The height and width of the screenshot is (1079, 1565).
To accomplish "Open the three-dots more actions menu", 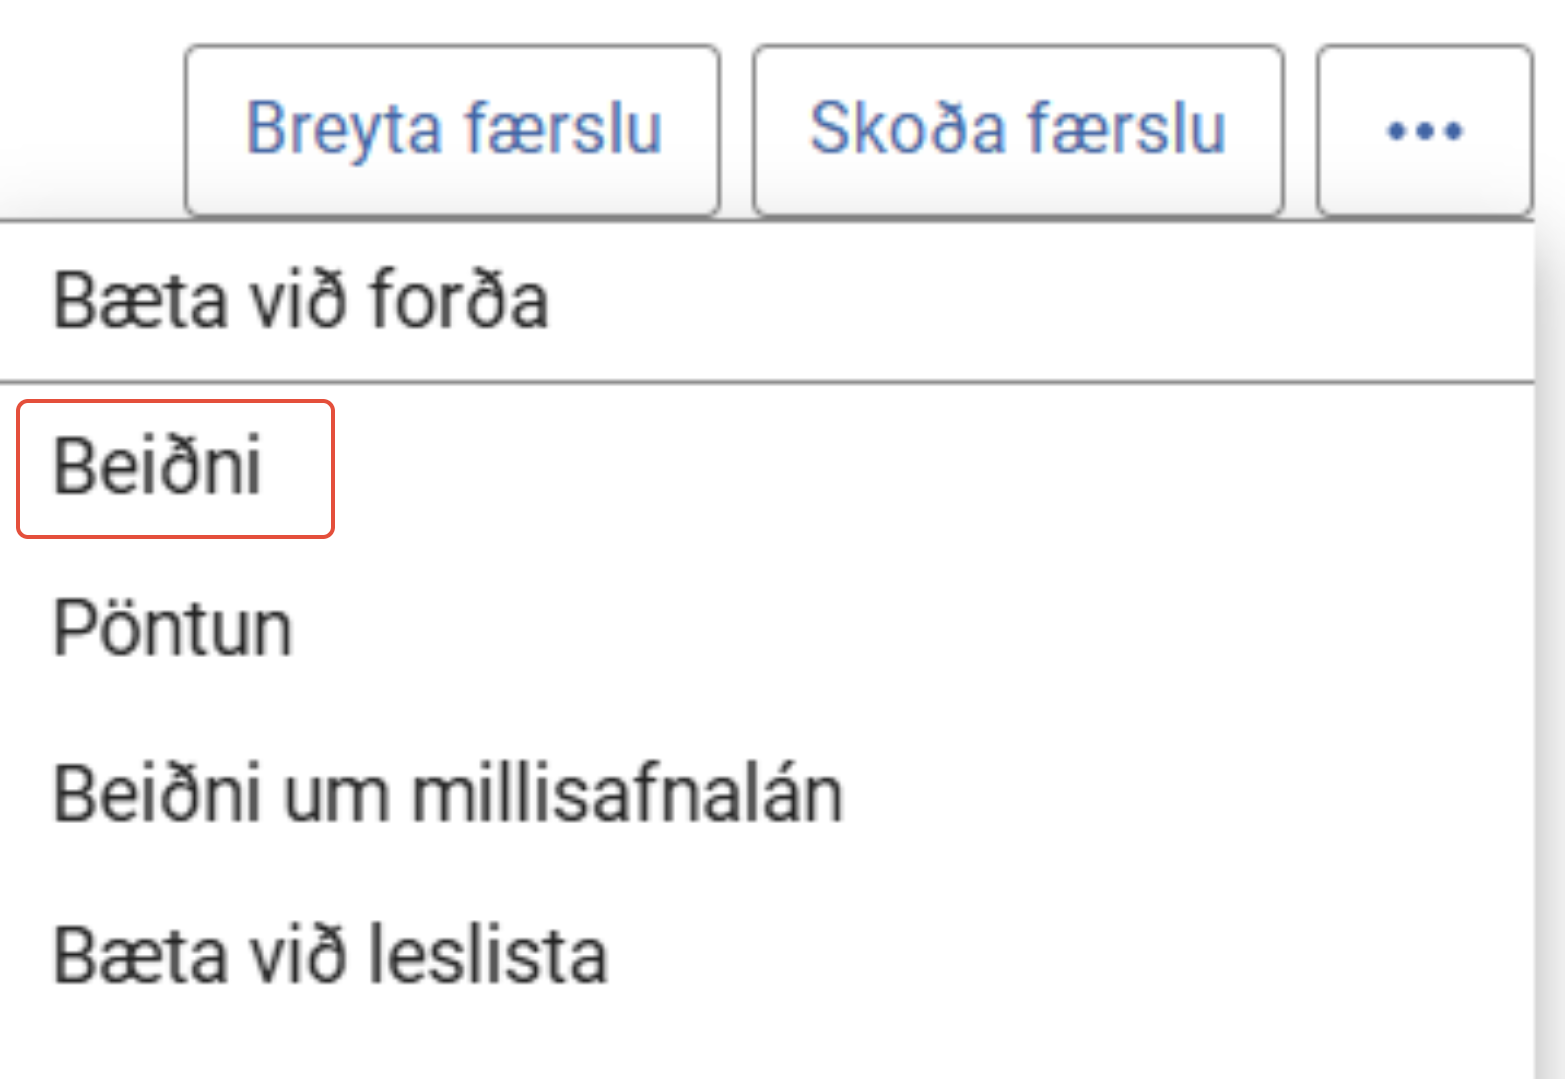I will tap(1424, 130).
